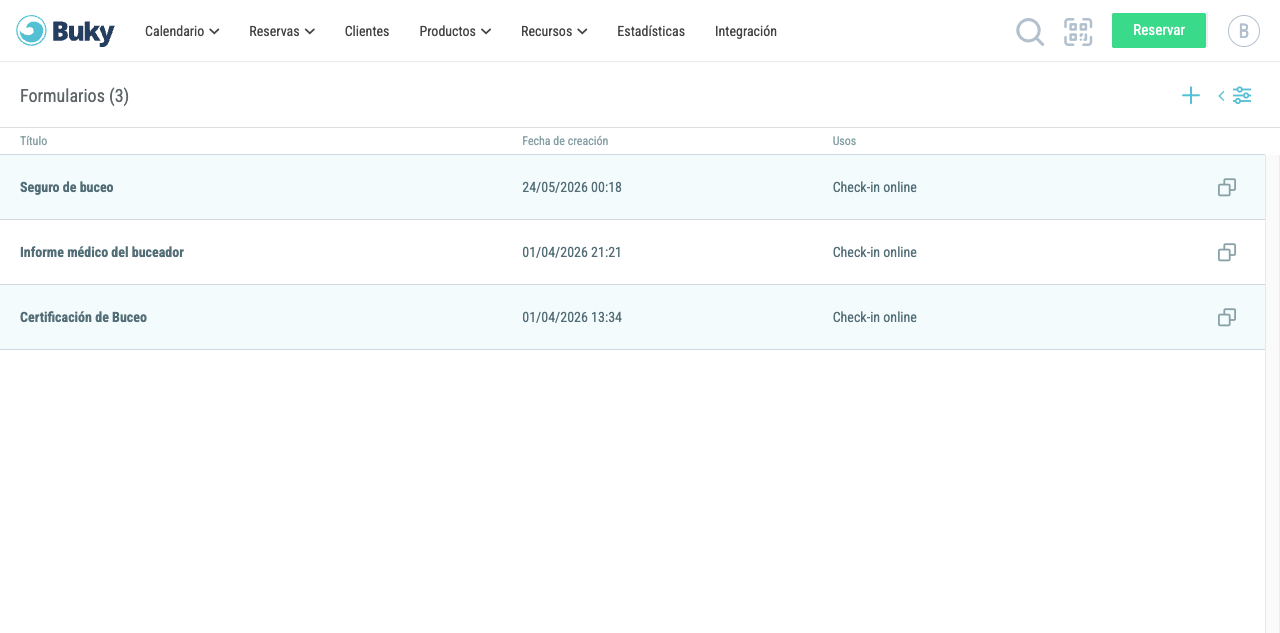This screenshot has width=1280, height=633.
Task: Add a new form with plus icon
Action: [x=1191, y=96]
